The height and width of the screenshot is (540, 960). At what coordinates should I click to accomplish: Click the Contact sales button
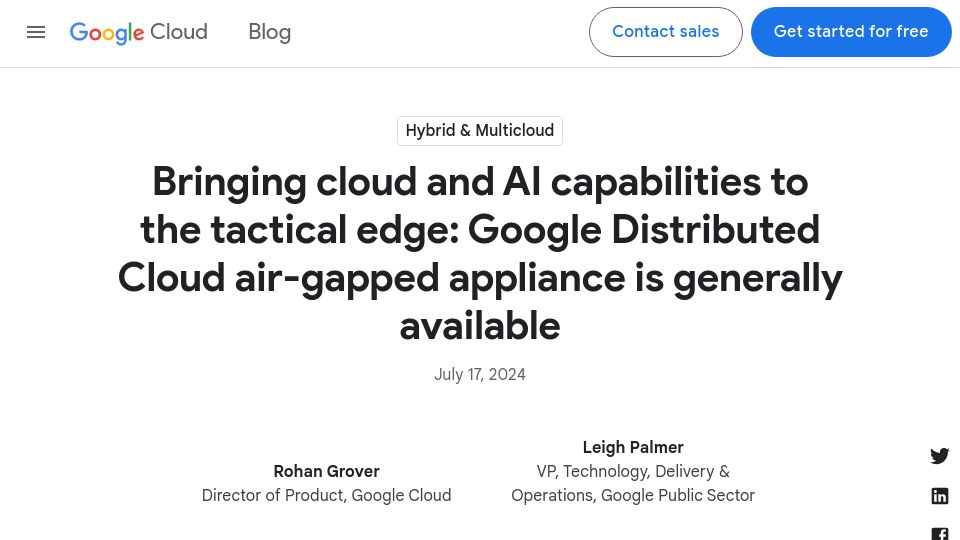pos(666,32)
